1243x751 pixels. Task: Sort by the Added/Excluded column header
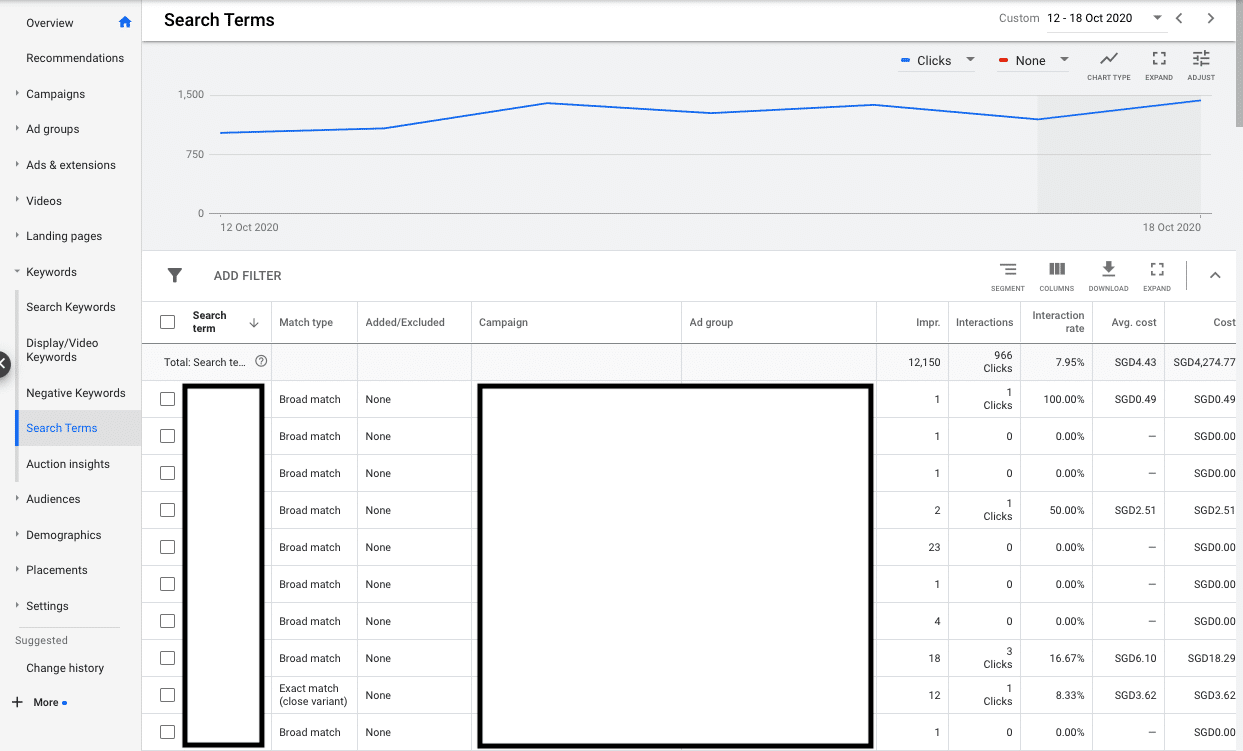405,323
